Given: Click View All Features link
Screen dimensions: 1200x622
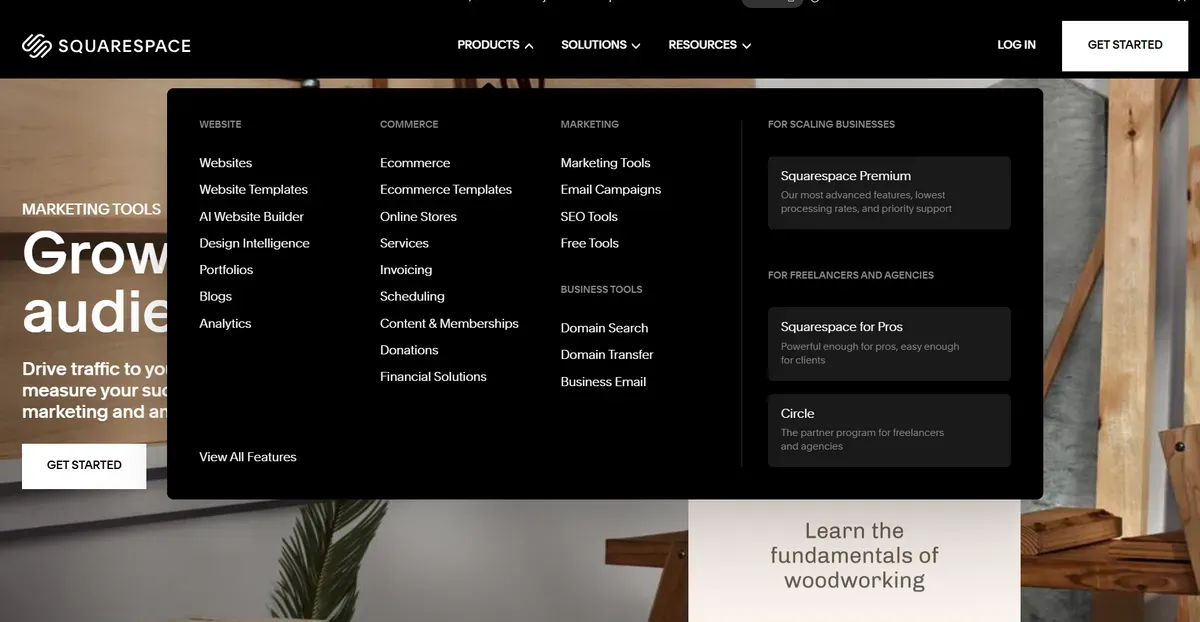Looking at the screenshot, I should [x=248, y=457].
